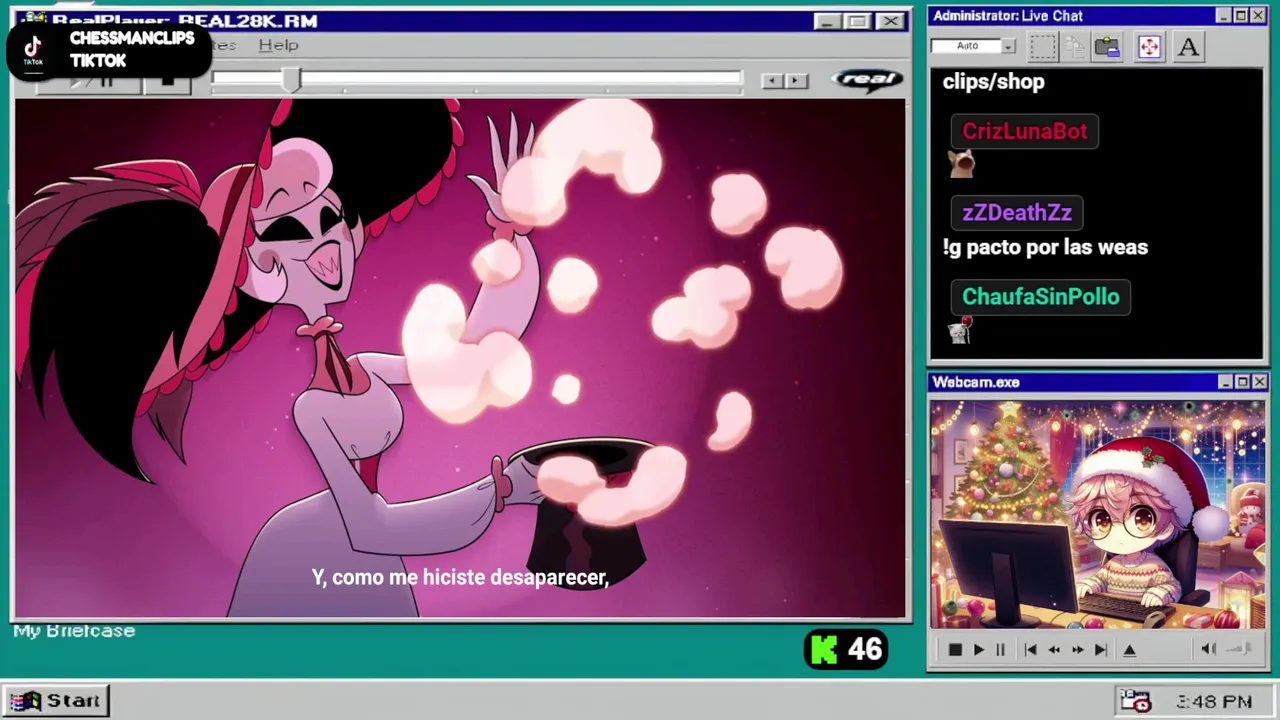Minimize the Live Chat window
The width and height of the screenshot is (1280, 720).
(x=1224, y=16)
